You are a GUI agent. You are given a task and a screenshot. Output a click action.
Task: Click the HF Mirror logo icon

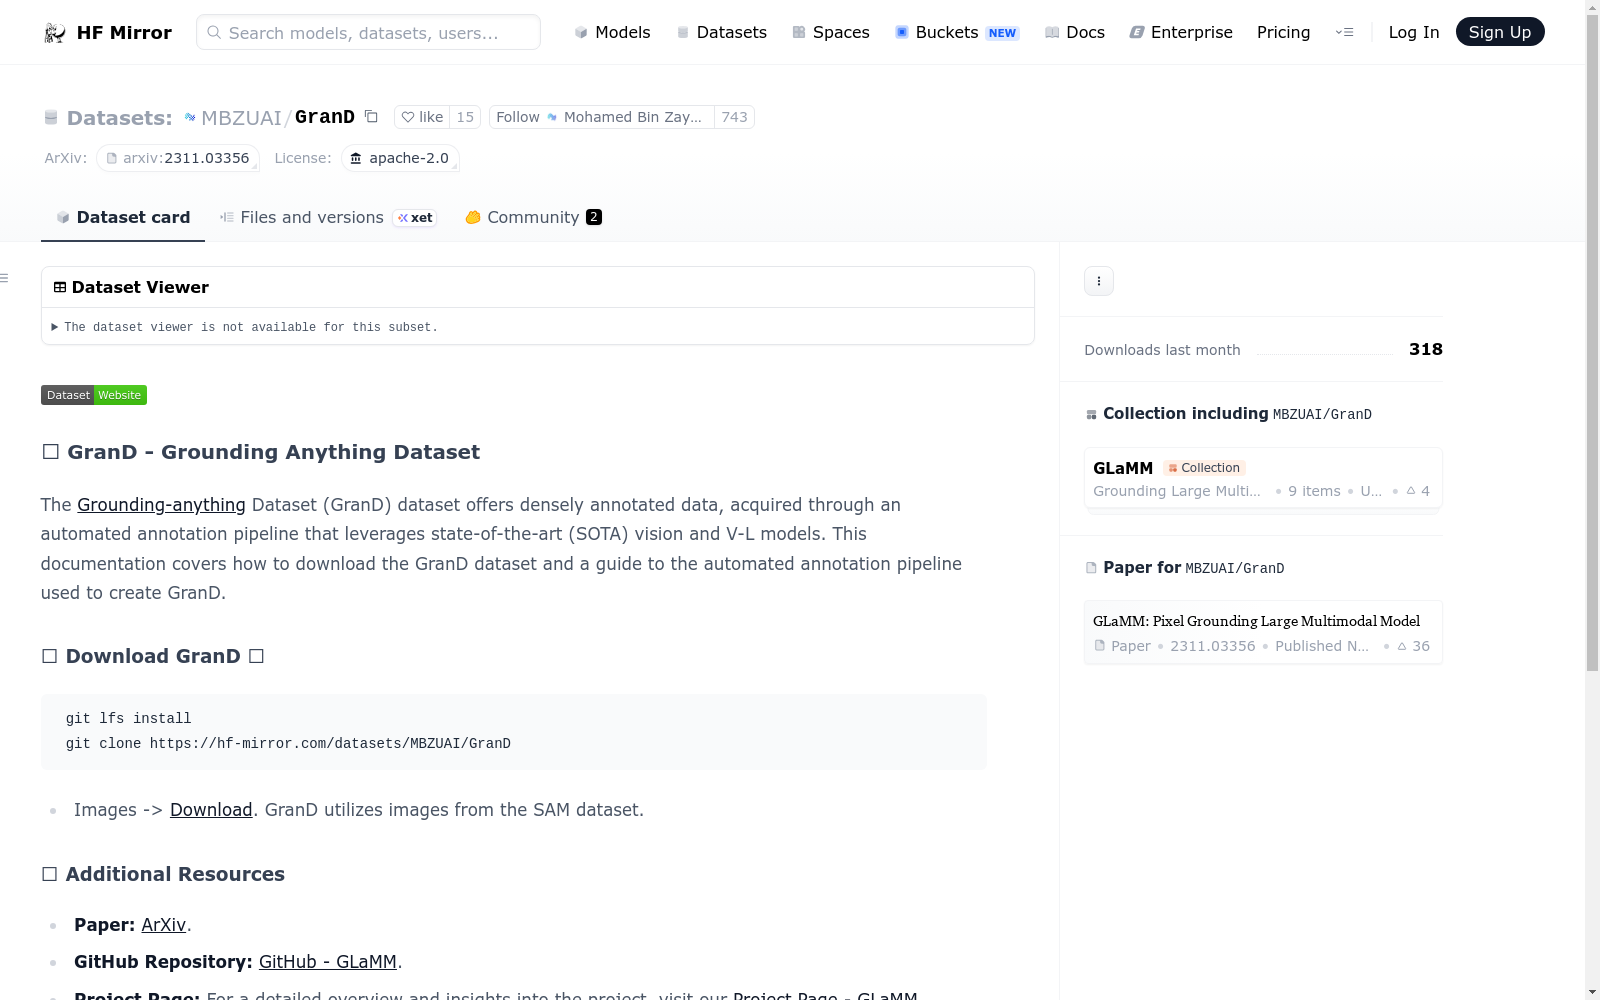(x=55, y=33)
